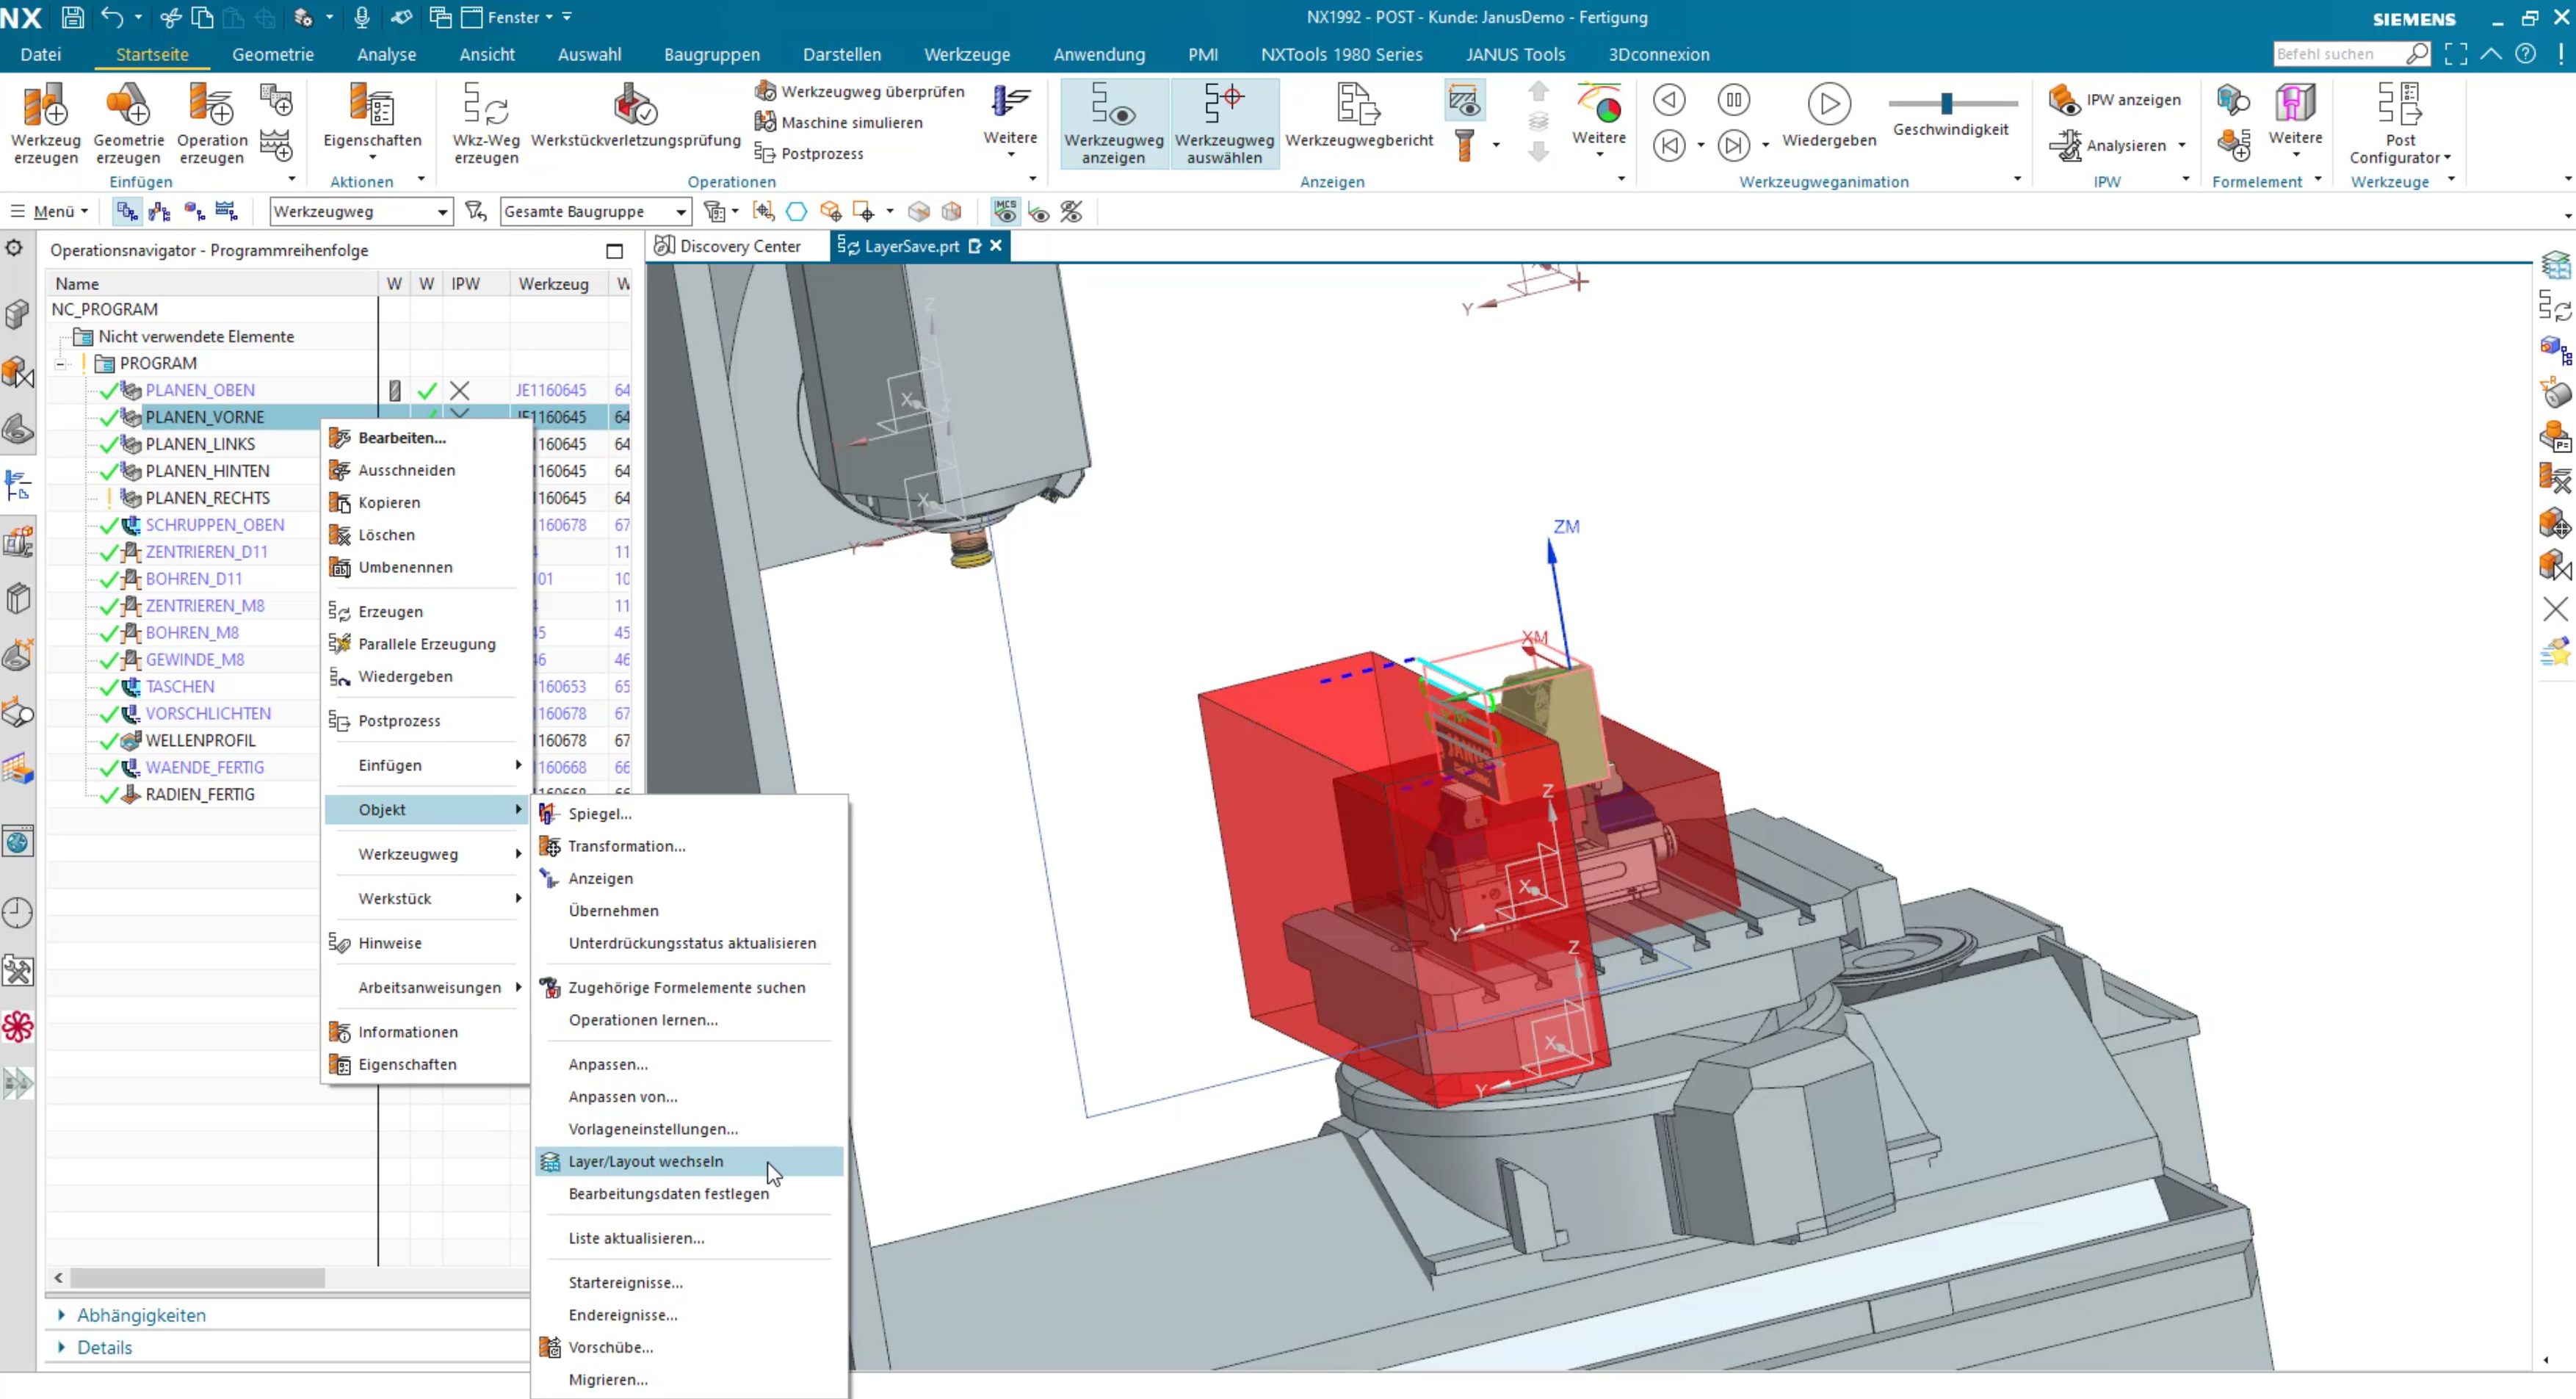Adjust the Geschwindigkeit slider handle
The image size is (2576, 1399).
click(1946, 103)
